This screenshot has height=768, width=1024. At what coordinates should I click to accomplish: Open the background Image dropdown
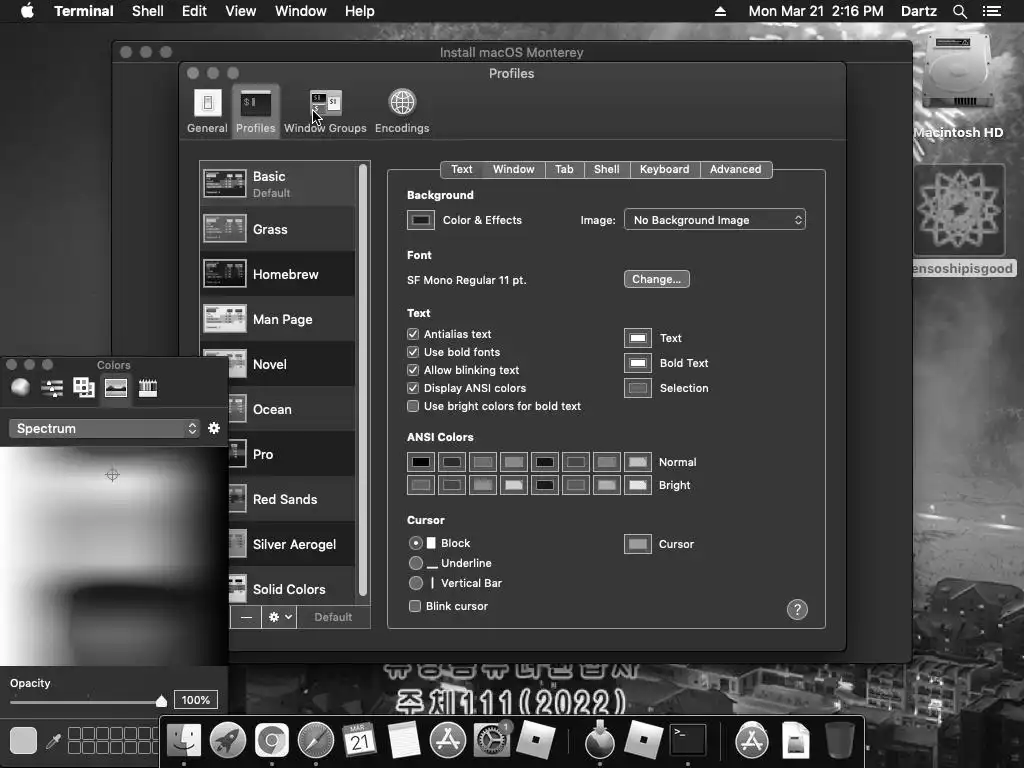coord(714,219)
